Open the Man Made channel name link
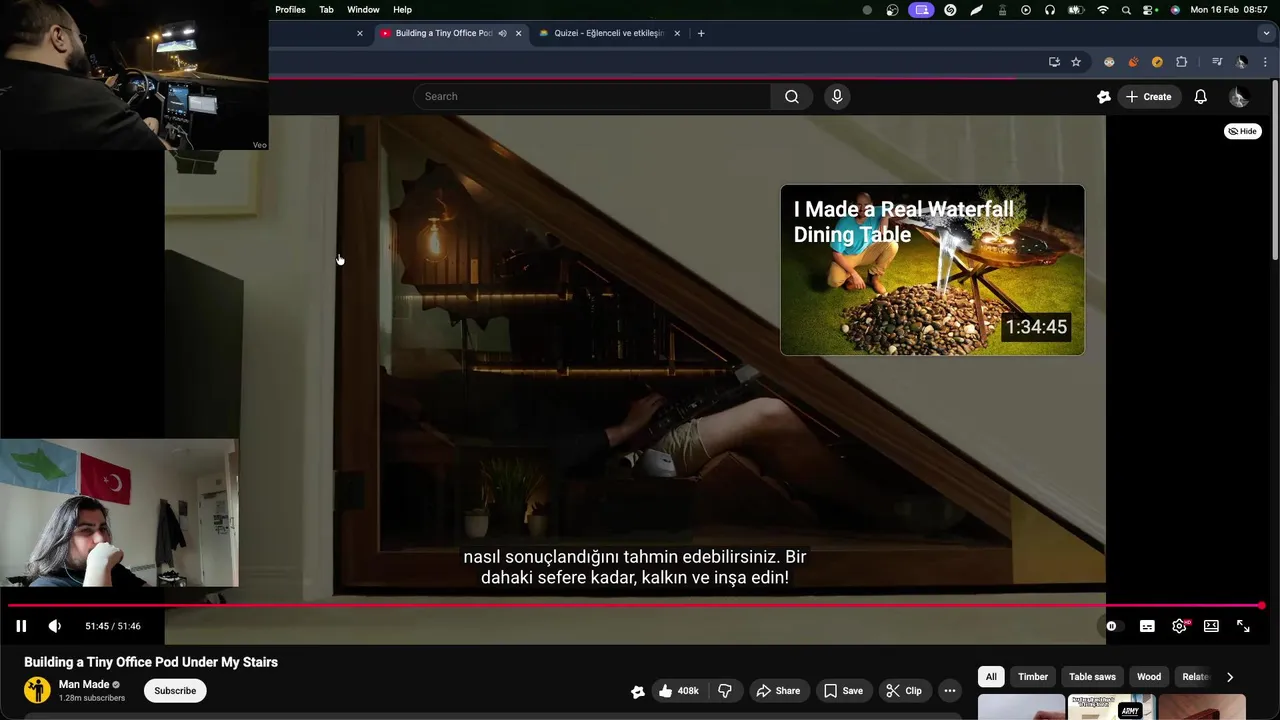The image size is (1280, 720). (84, 685)
